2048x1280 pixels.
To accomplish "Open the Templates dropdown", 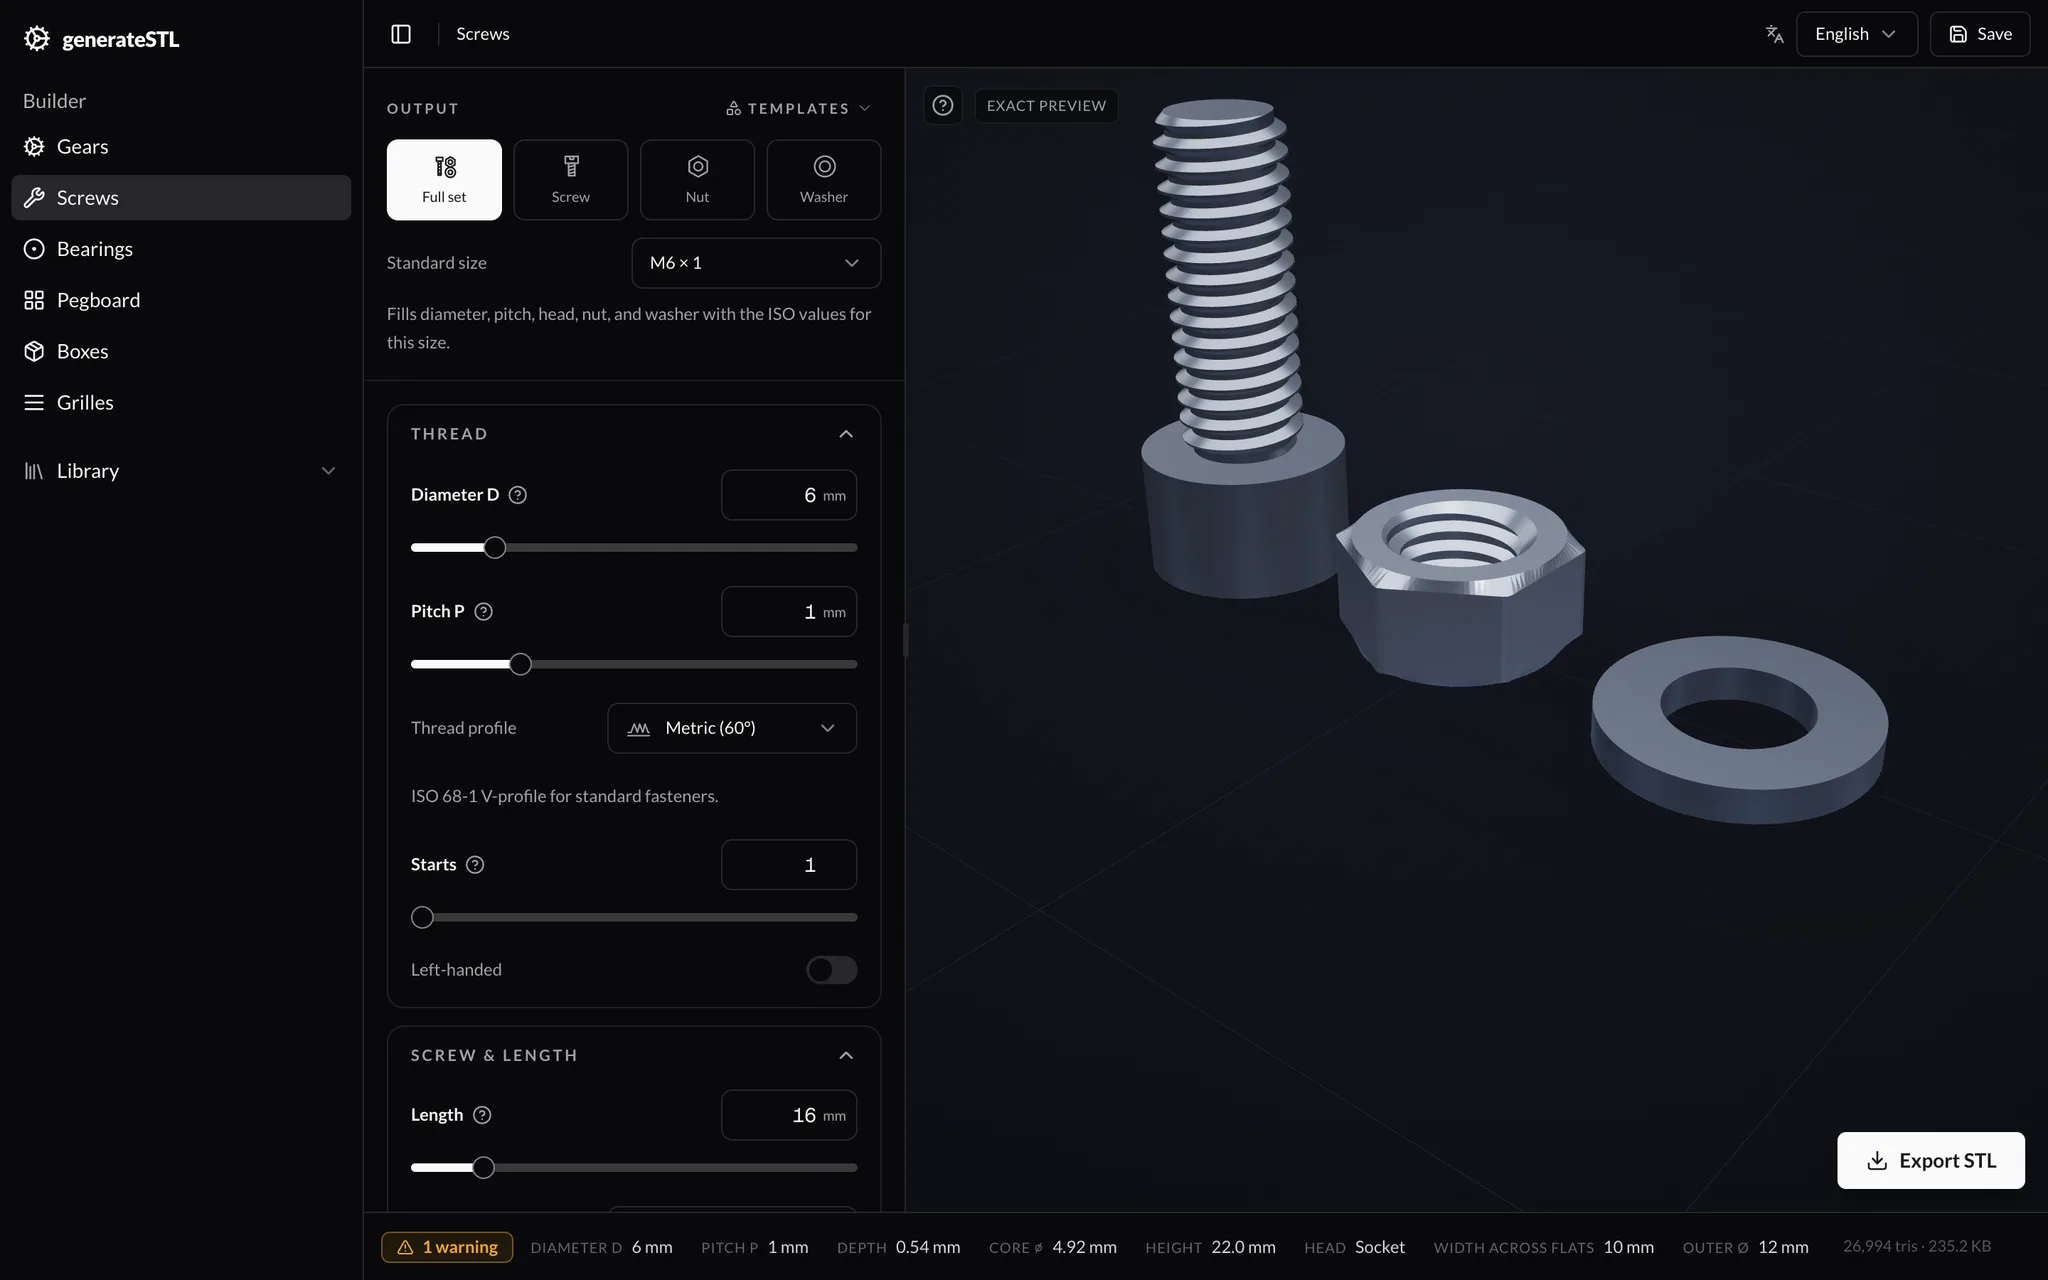I will coord(799,108).
